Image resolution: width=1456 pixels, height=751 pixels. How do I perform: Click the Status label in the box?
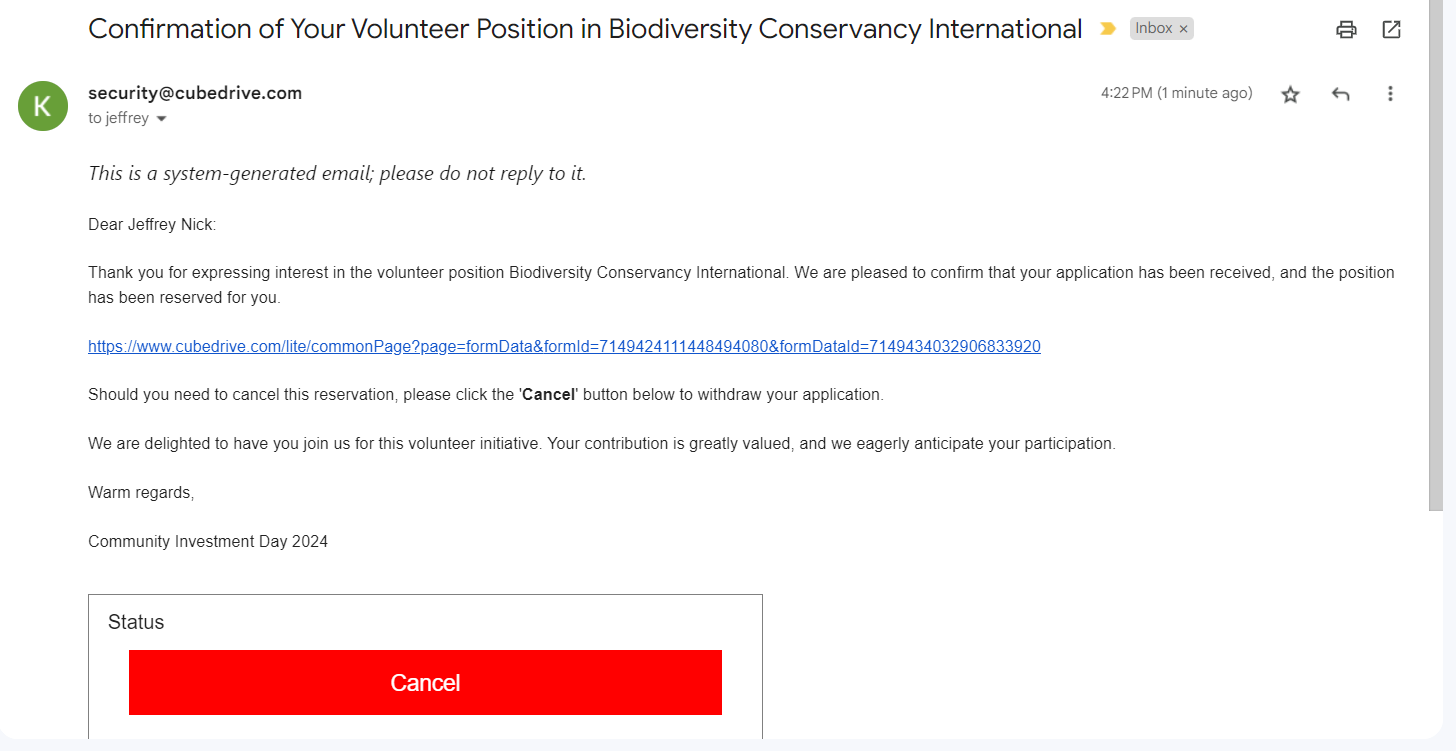pyautogui.click(x=136, y=622)
